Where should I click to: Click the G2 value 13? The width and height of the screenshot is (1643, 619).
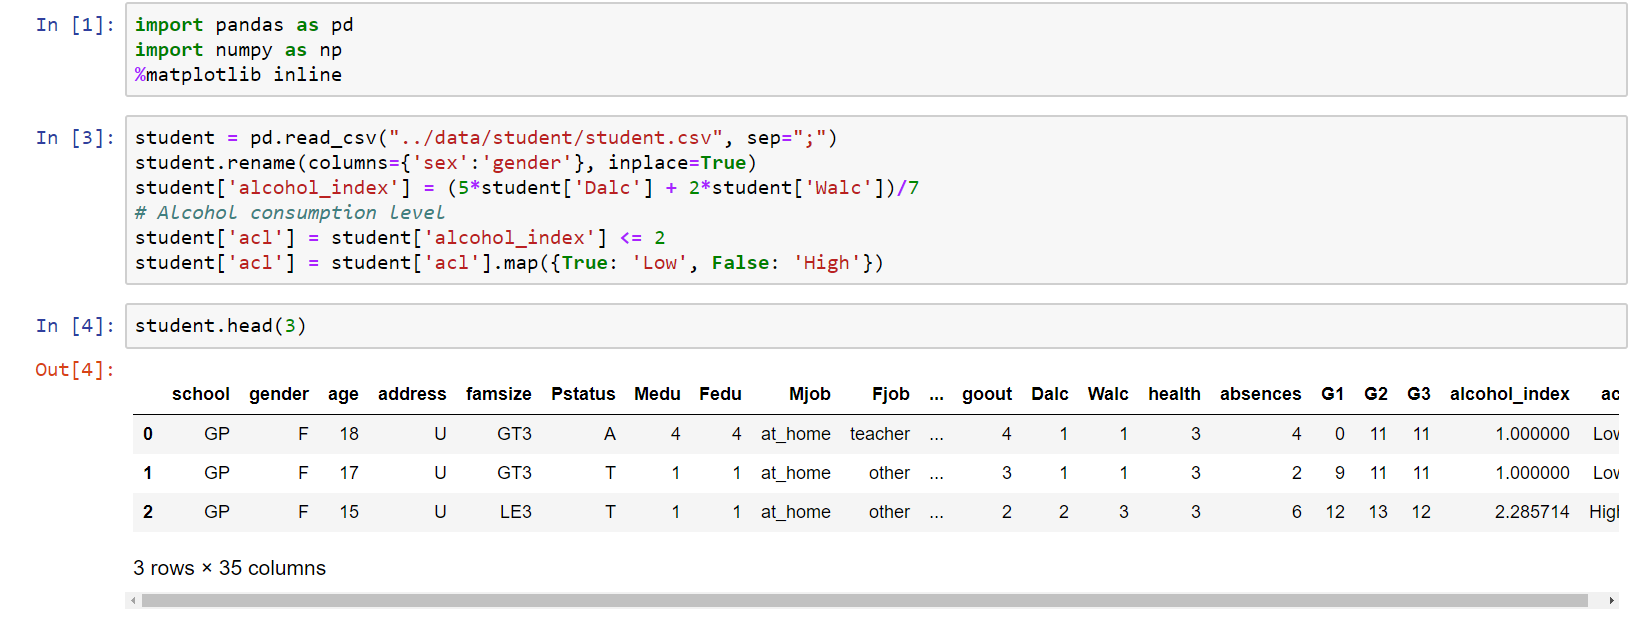[1378, 512]
